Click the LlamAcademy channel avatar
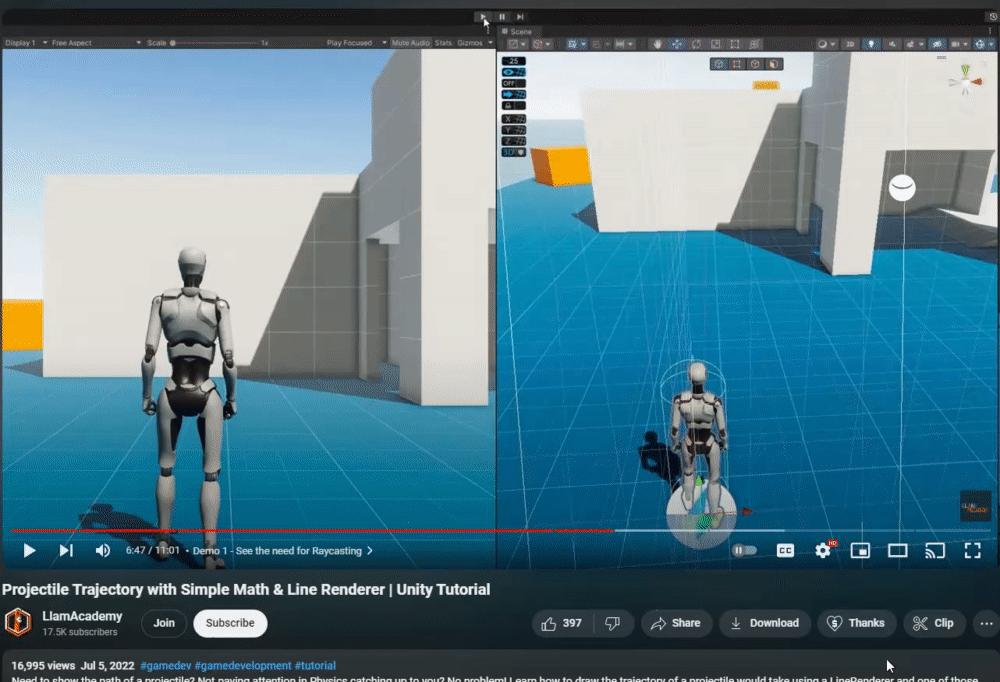The width and height of the screenshot is (1000, 682). tap(18, 623)
